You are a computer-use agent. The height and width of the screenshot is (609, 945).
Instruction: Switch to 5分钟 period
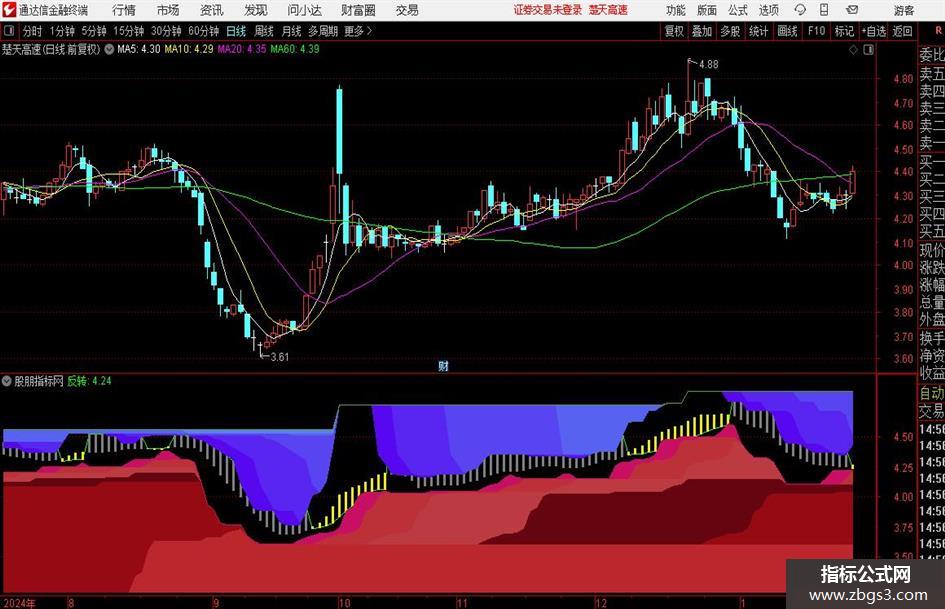click(94, 31)
